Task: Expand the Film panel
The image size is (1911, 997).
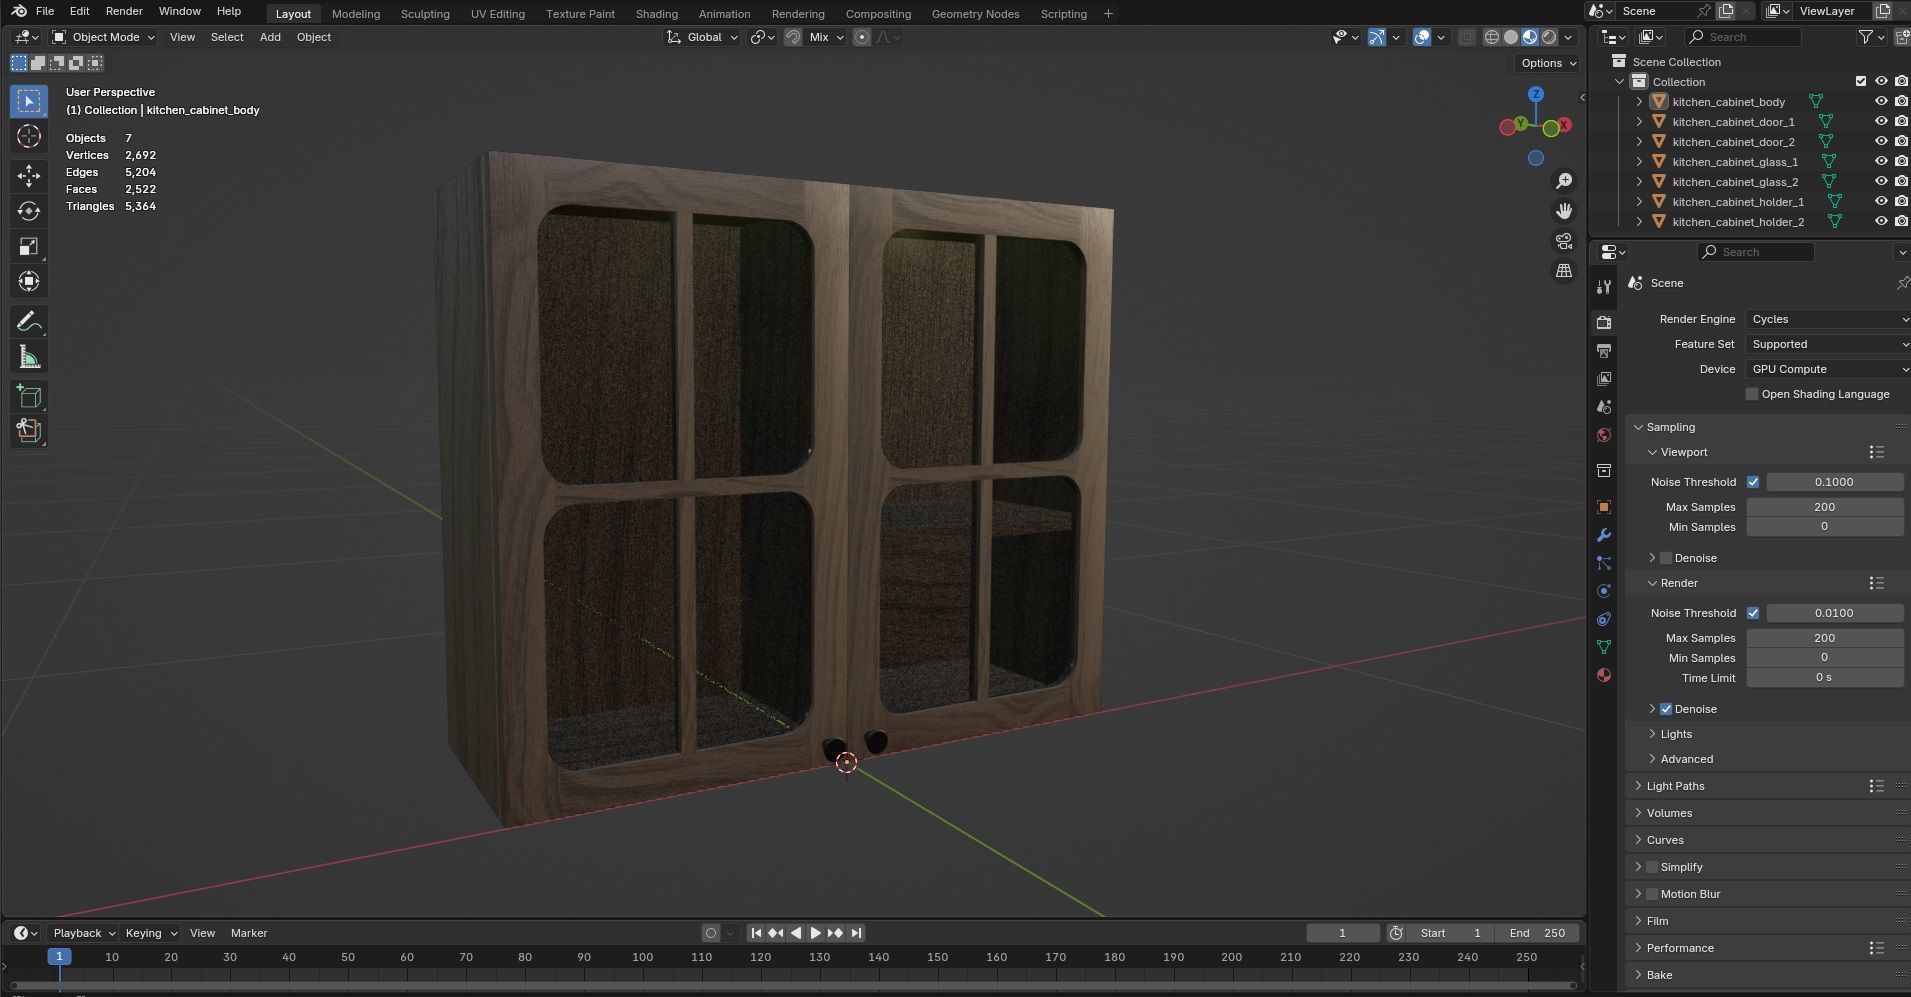Action: [x=1657, y=921]
